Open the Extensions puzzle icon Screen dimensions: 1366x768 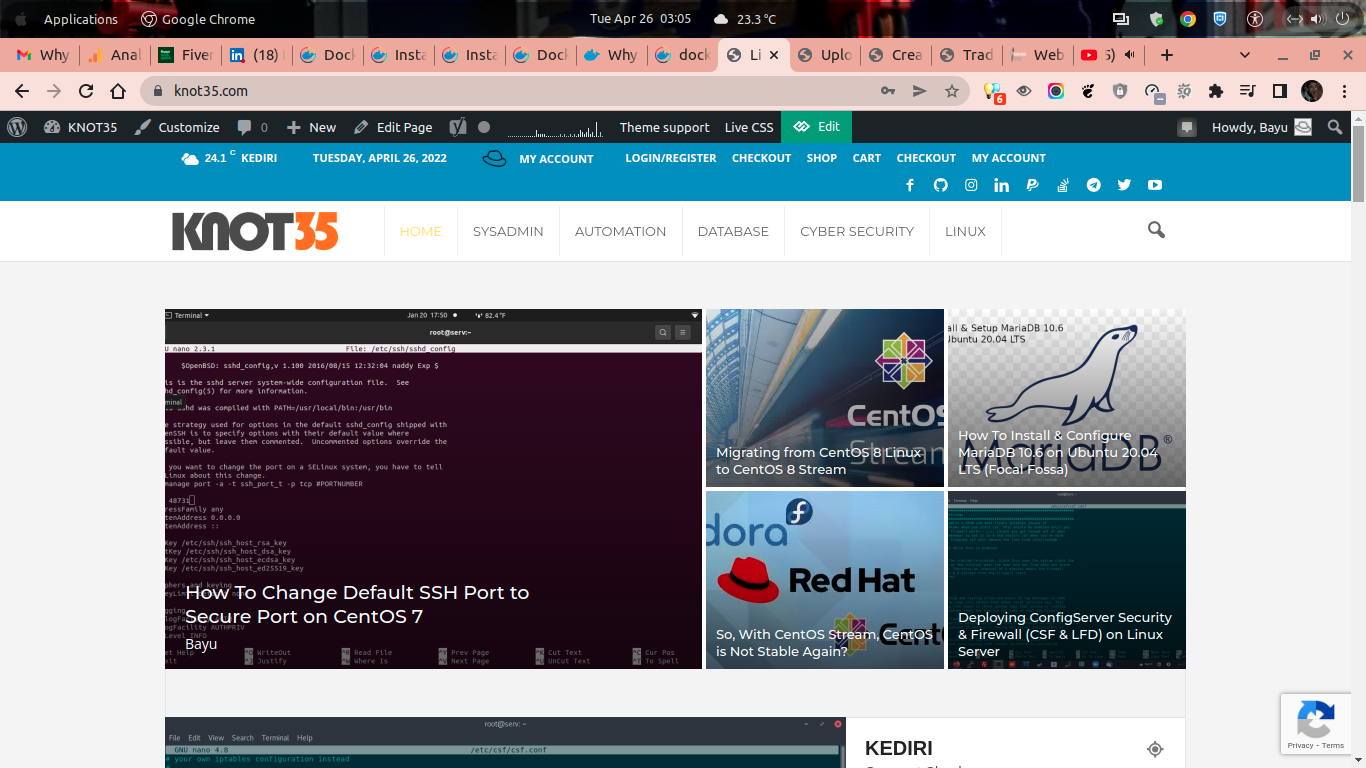1216,91
